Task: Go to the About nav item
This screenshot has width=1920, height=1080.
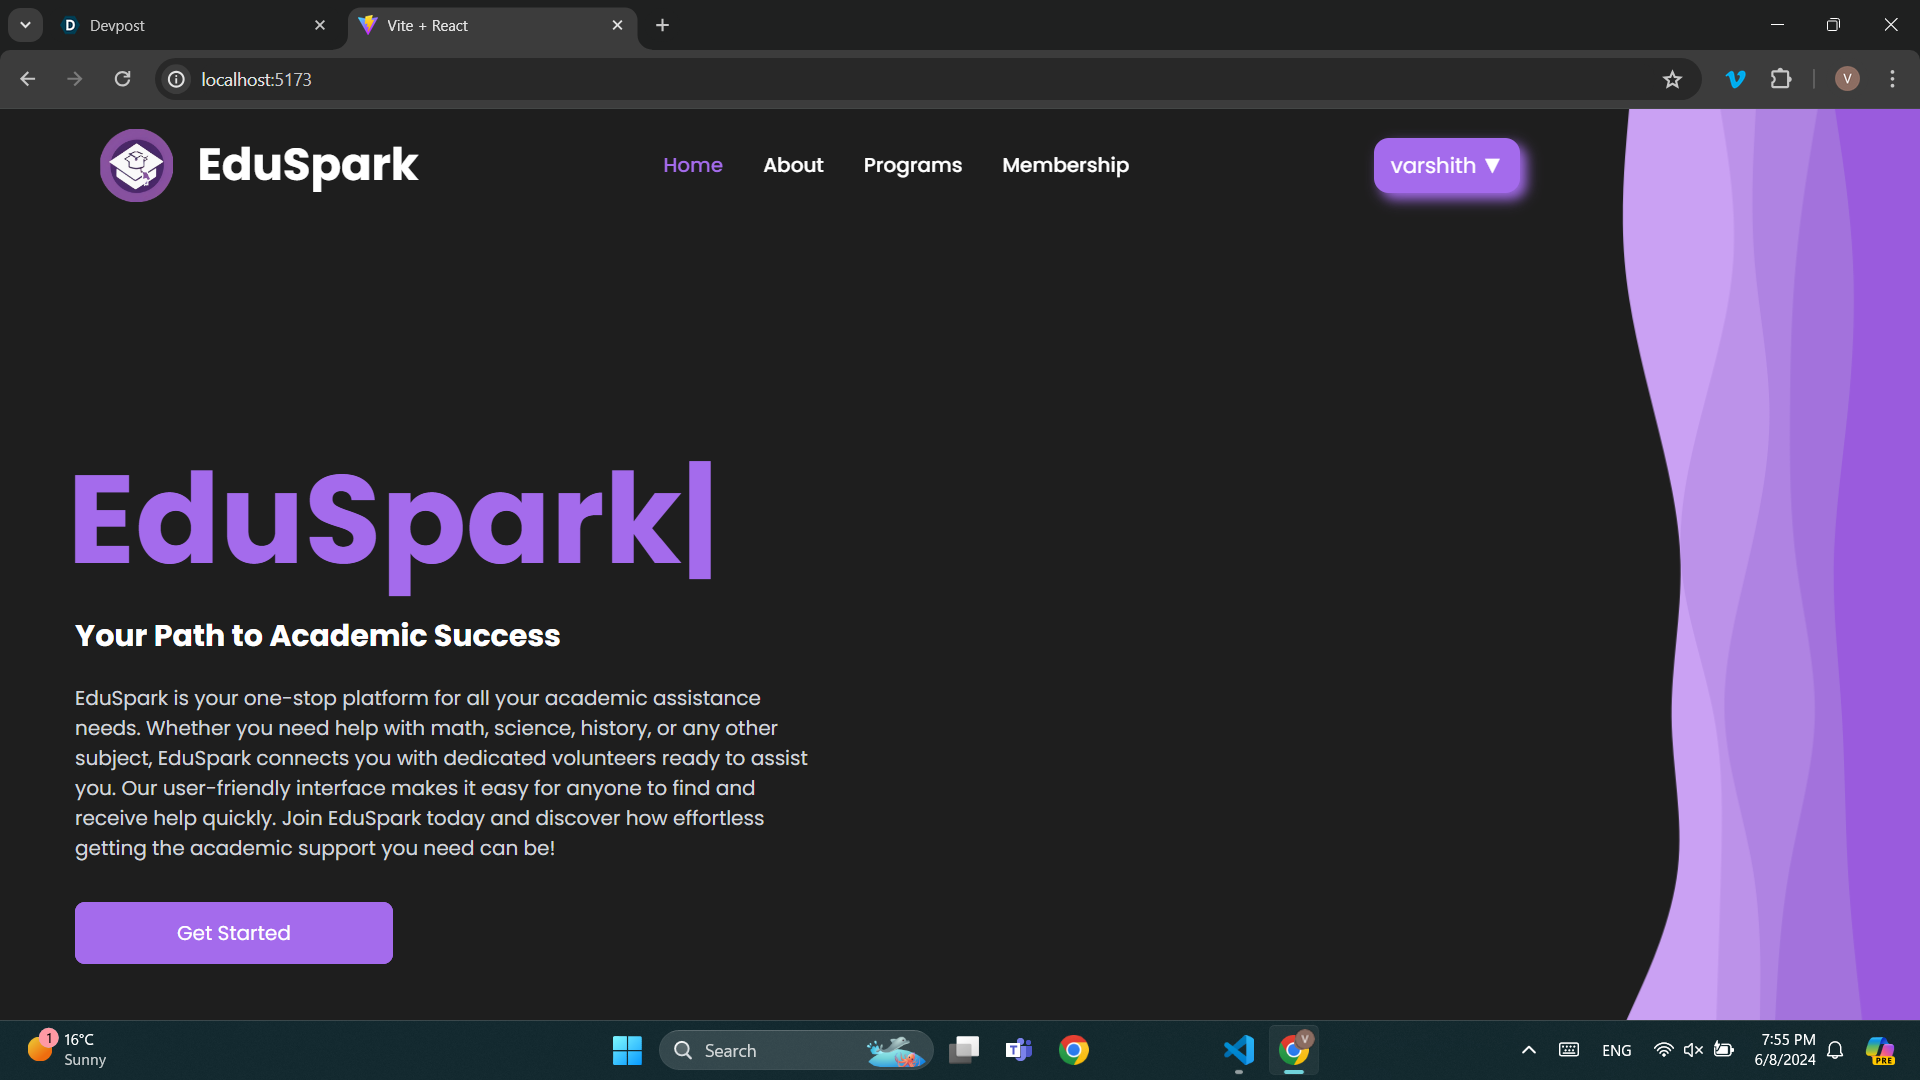Action: (x=793, y=166)
